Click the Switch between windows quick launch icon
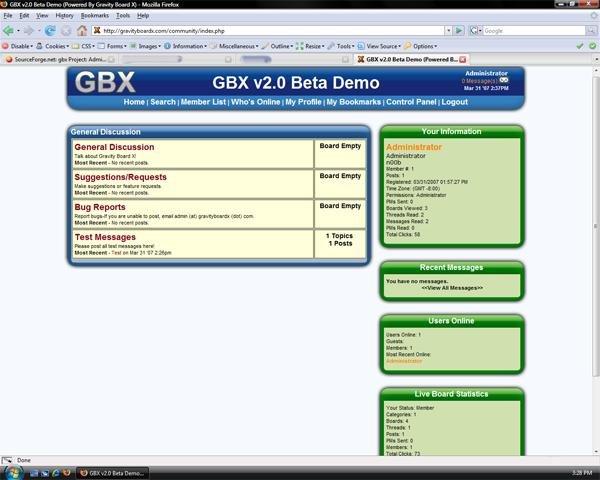The height and width of the screenshot is (480, 600). coord(45,473)
